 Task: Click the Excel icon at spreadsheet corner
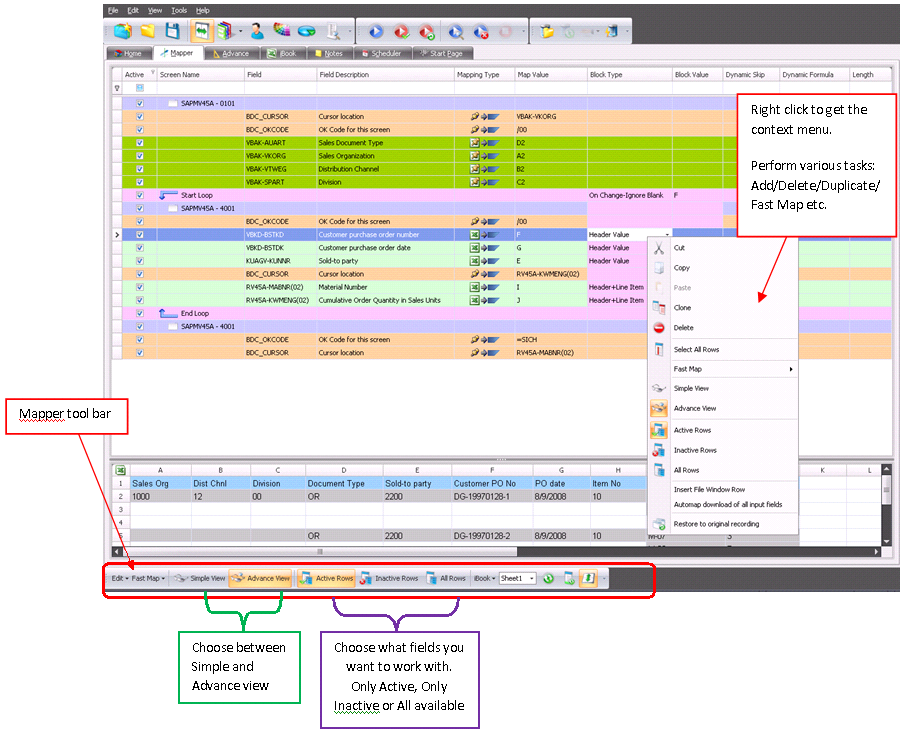tap(120, 470)
